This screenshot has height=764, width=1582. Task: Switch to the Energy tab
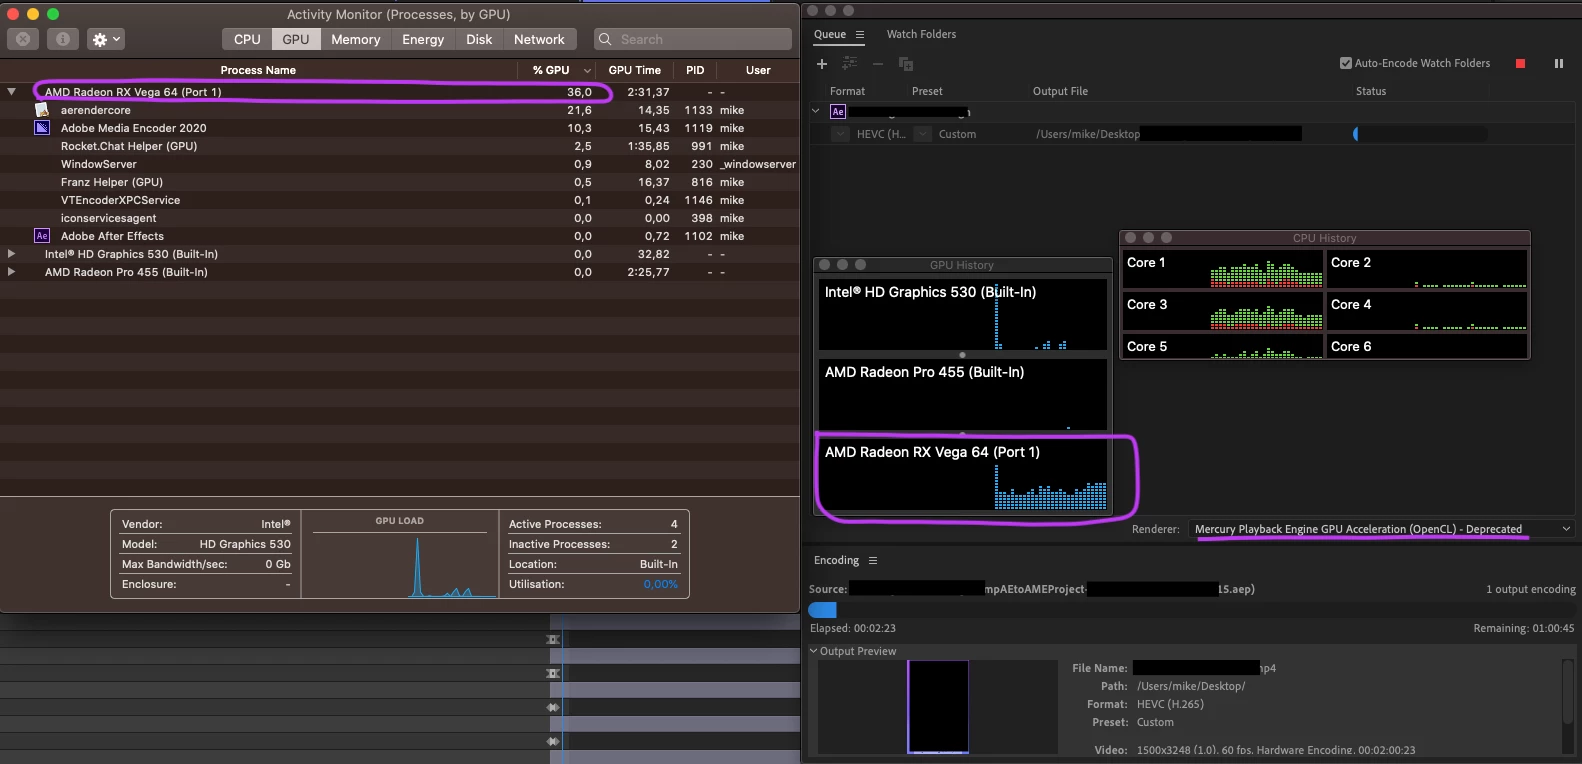(423, 39)
